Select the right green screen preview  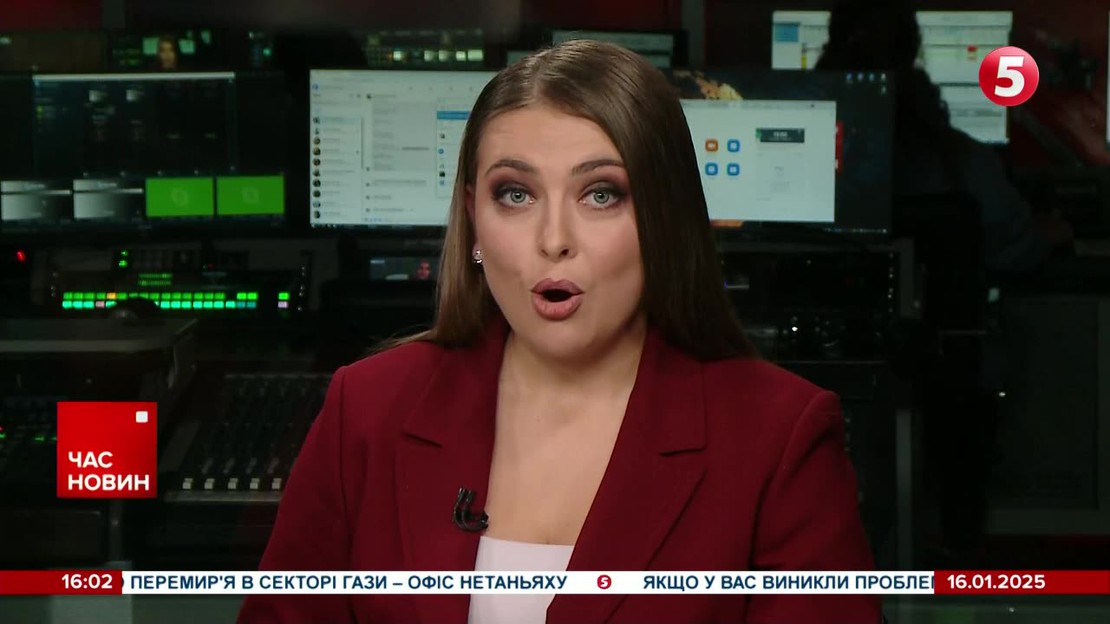[251, 196]
